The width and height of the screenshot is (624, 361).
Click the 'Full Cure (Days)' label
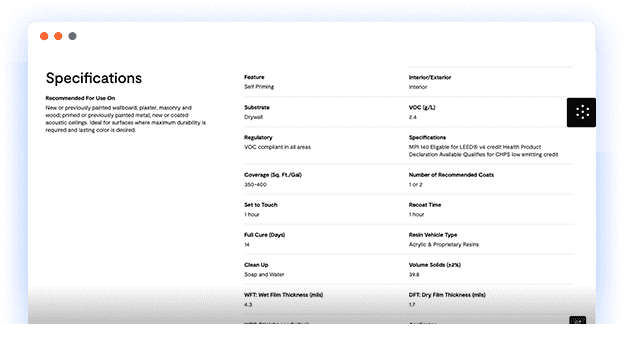[x=264, y=235]
